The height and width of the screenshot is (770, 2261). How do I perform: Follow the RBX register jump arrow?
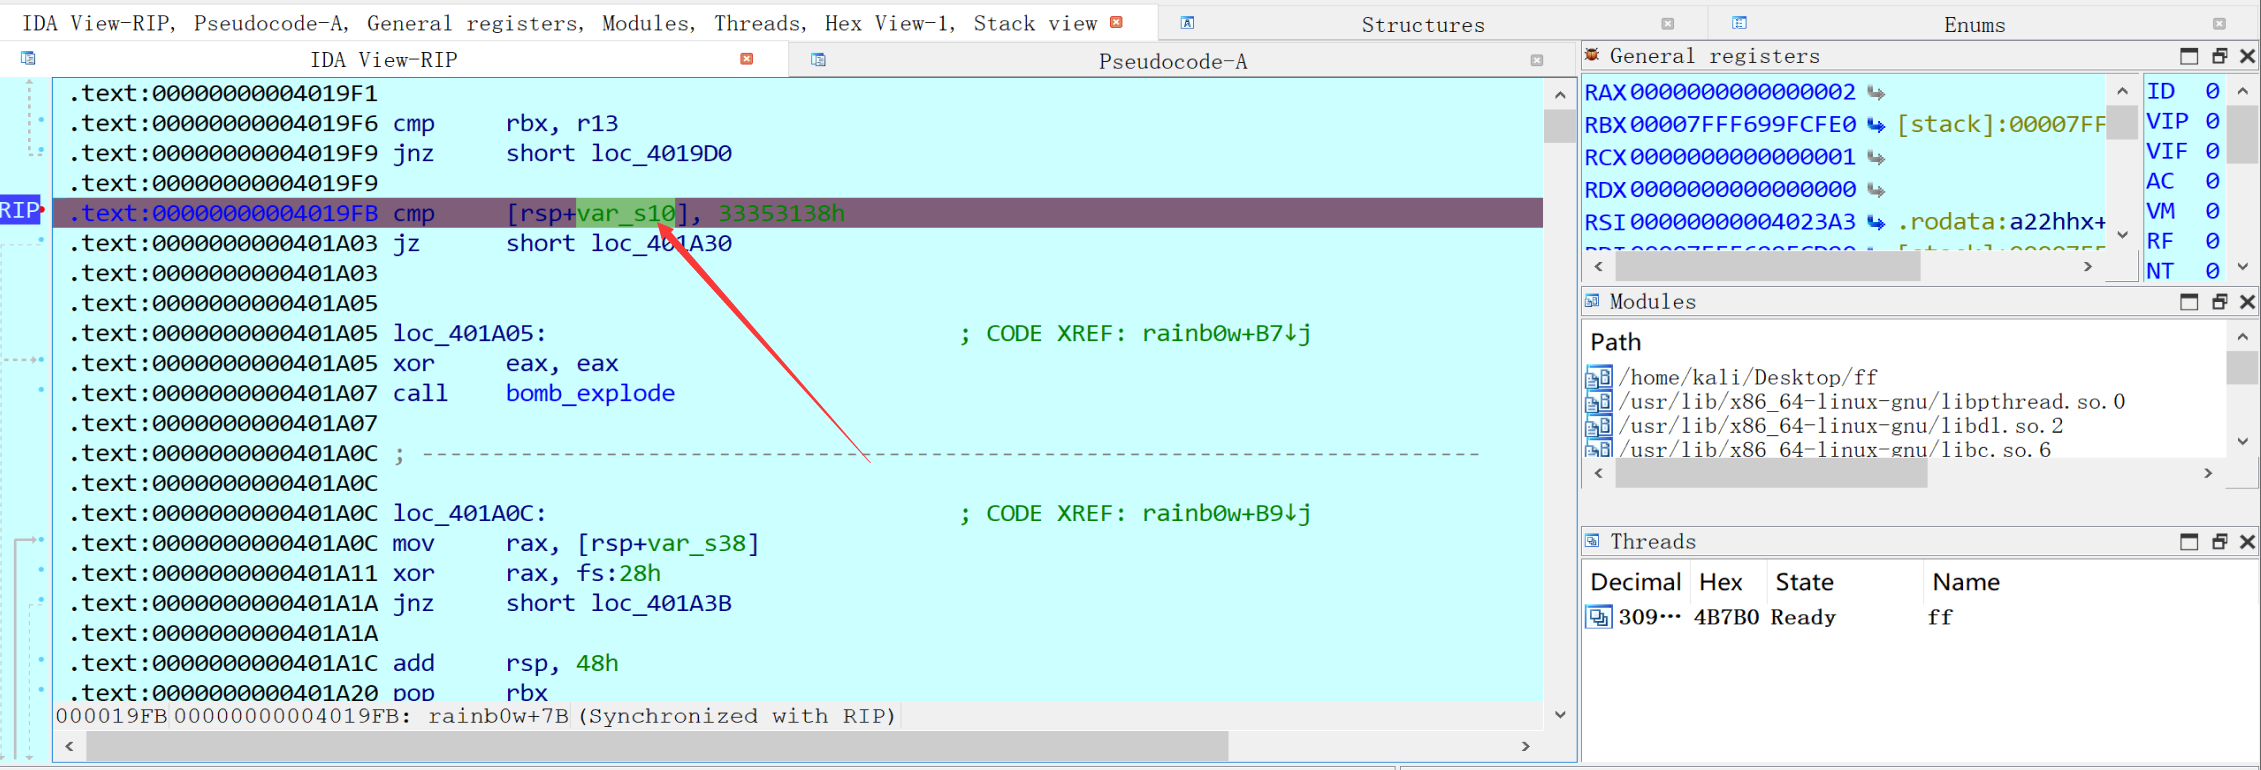pos(1876,125)
